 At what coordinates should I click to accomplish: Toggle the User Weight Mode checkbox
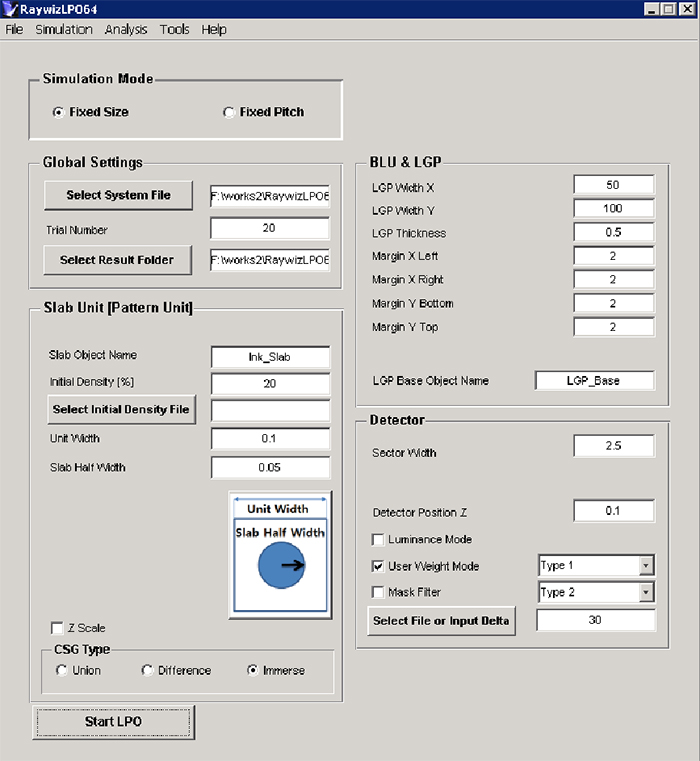point(378,566)
